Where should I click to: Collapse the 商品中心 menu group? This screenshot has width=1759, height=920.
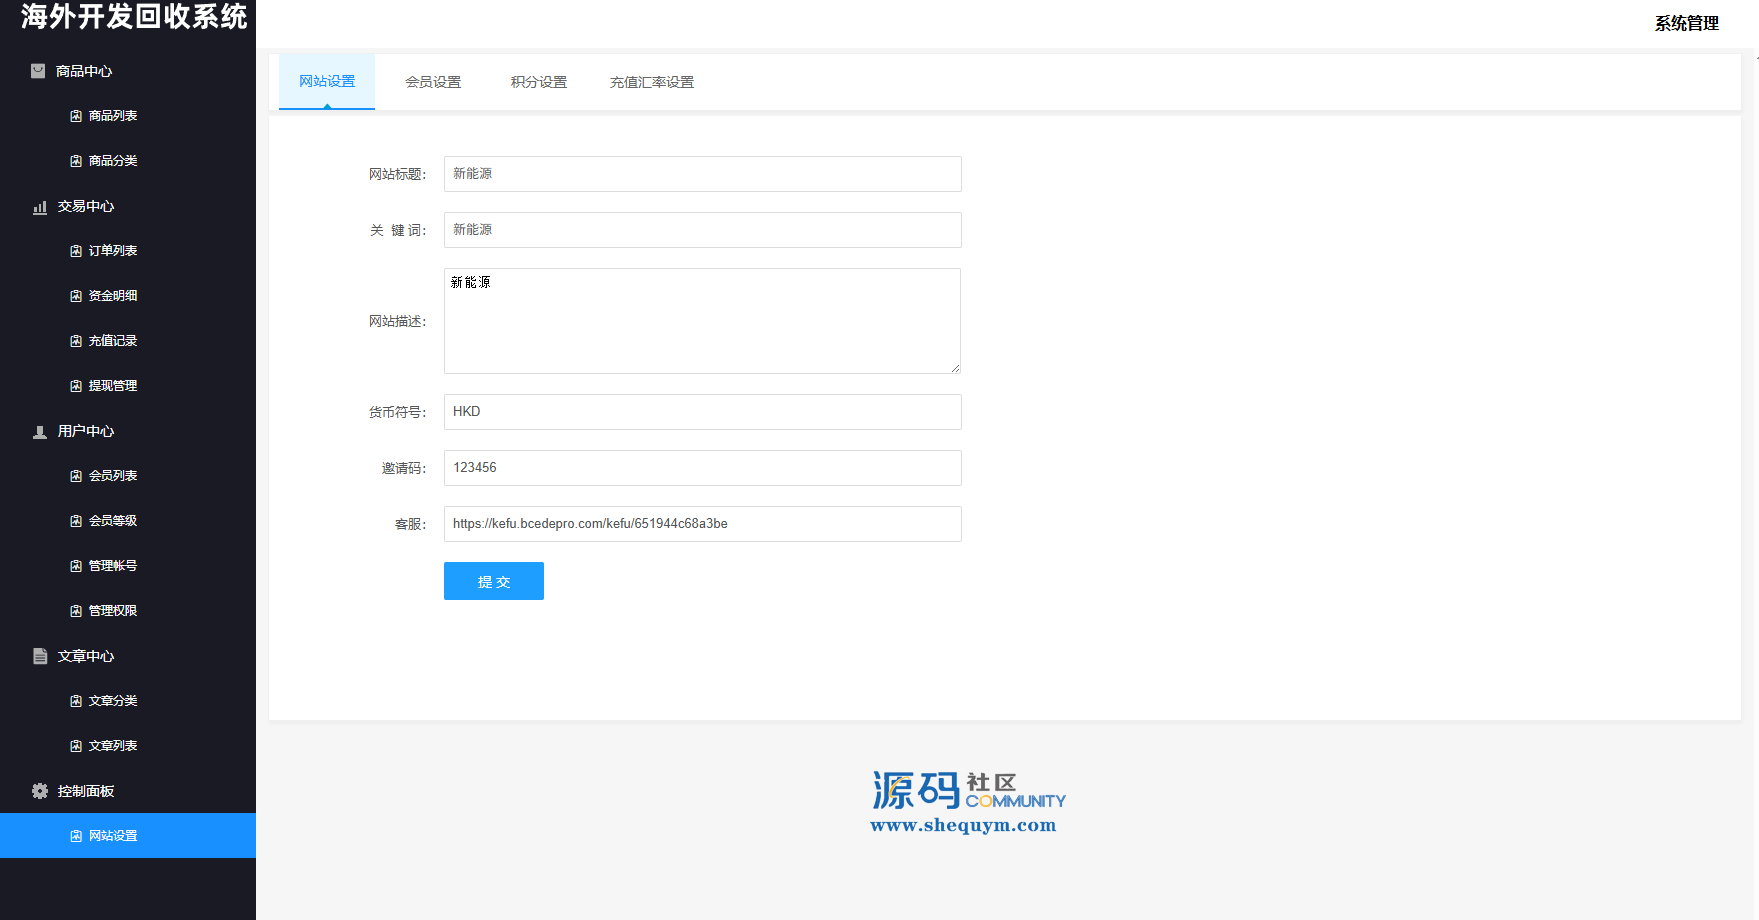click(x=84, y=71)
